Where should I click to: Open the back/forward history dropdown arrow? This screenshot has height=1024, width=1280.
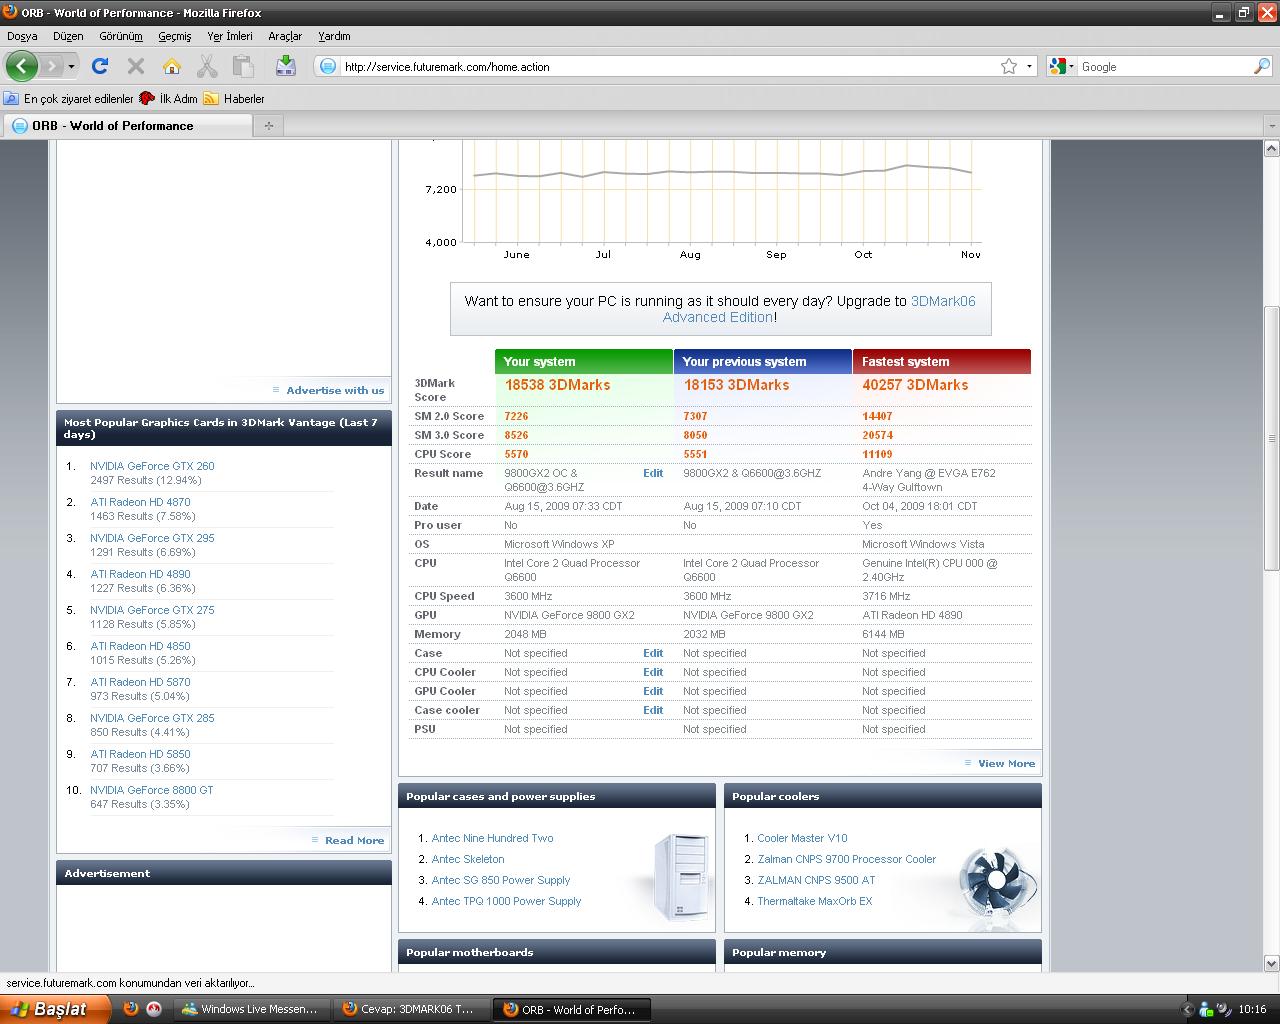pyautogui.click(x=71, y=67)
